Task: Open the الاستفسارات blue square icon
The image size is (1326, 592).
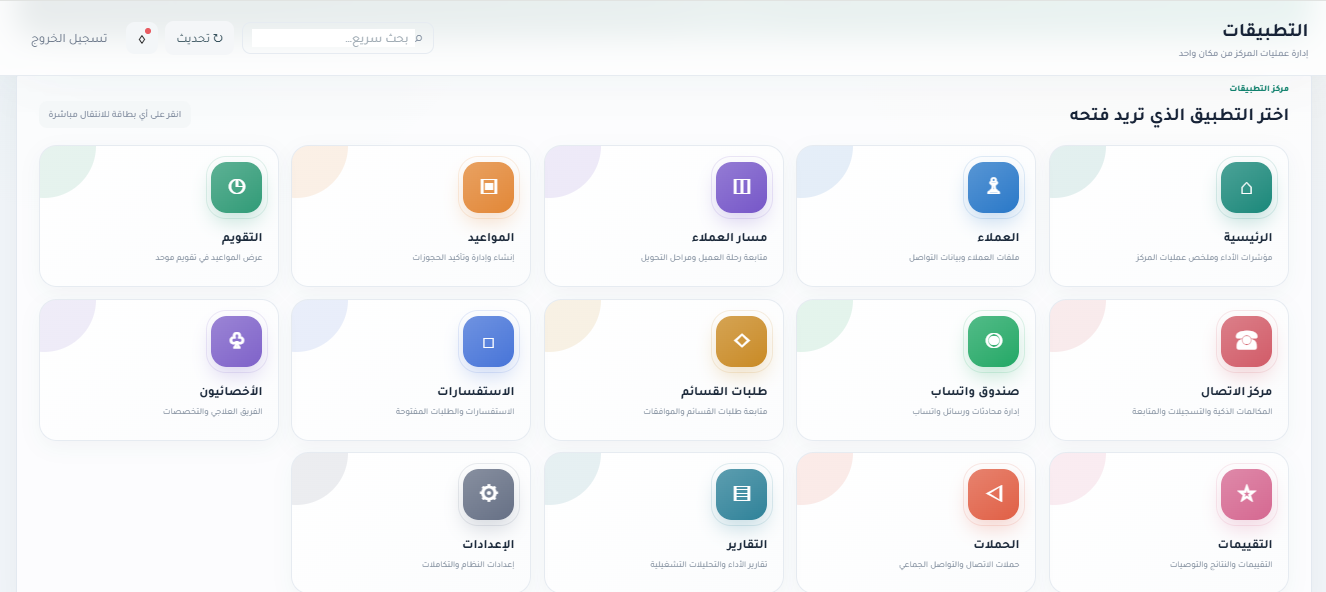Action: 488,341
